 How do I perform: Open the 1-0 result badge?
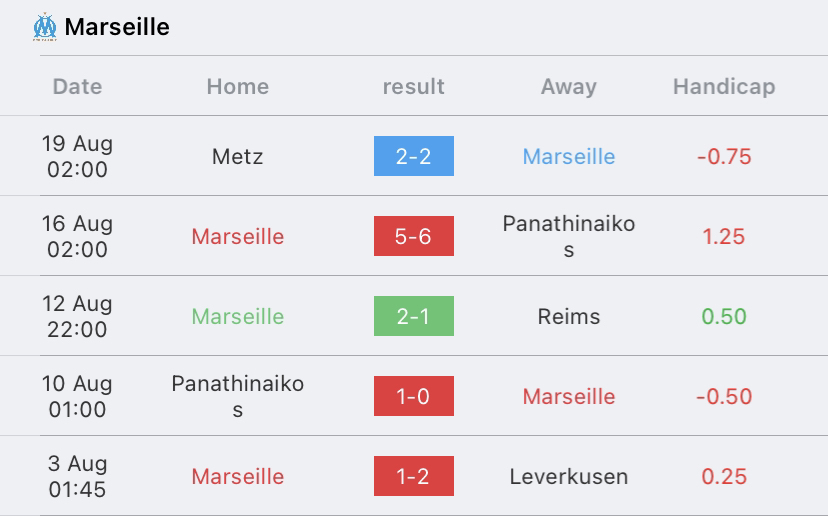(413, 396)
